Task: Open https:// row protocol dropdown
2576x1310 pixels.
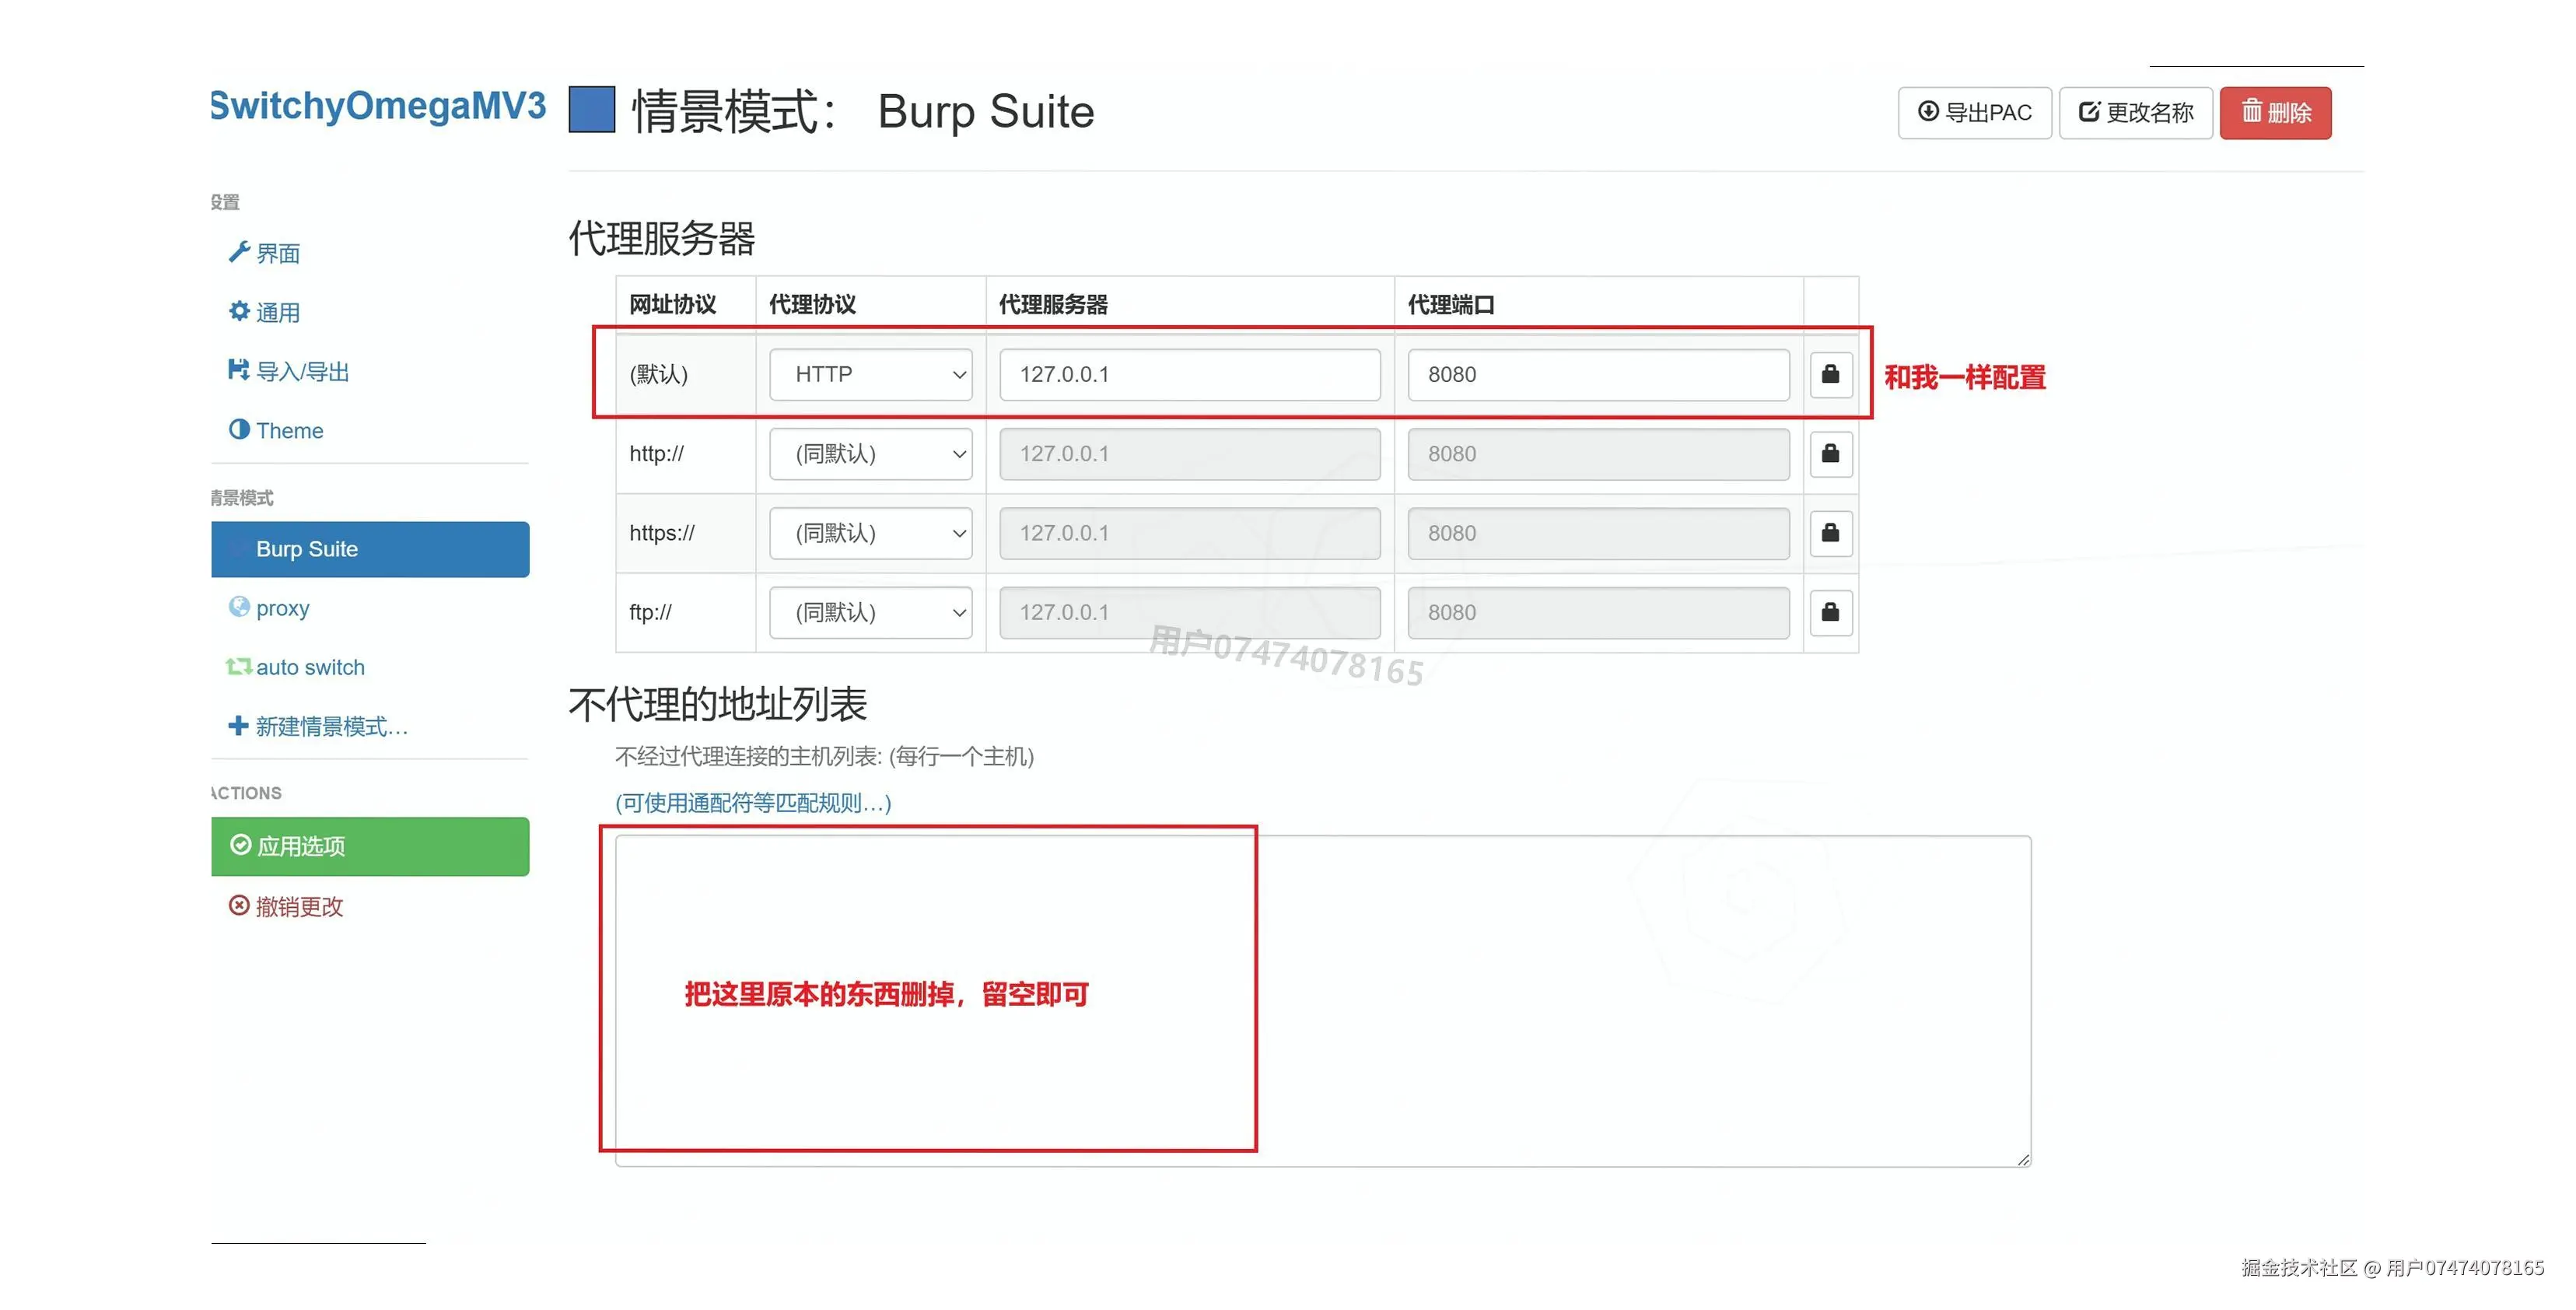Action: [870, 533]
